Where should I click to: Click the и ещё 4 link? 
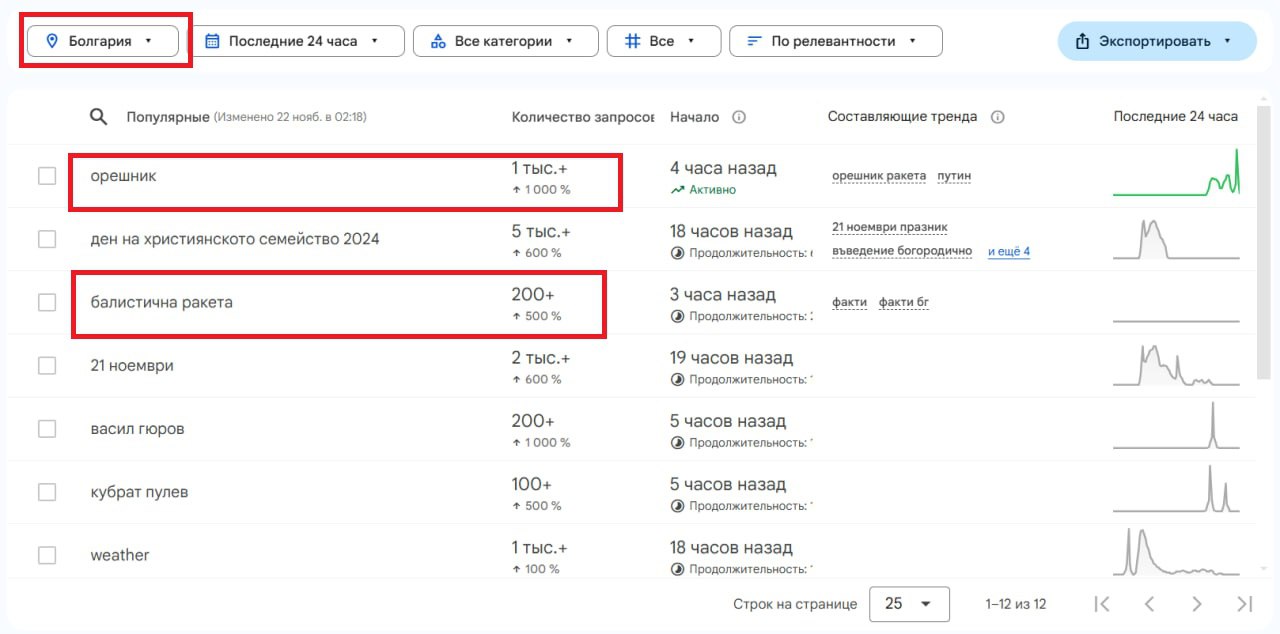pyautogui.click(x=1009, y=252)
